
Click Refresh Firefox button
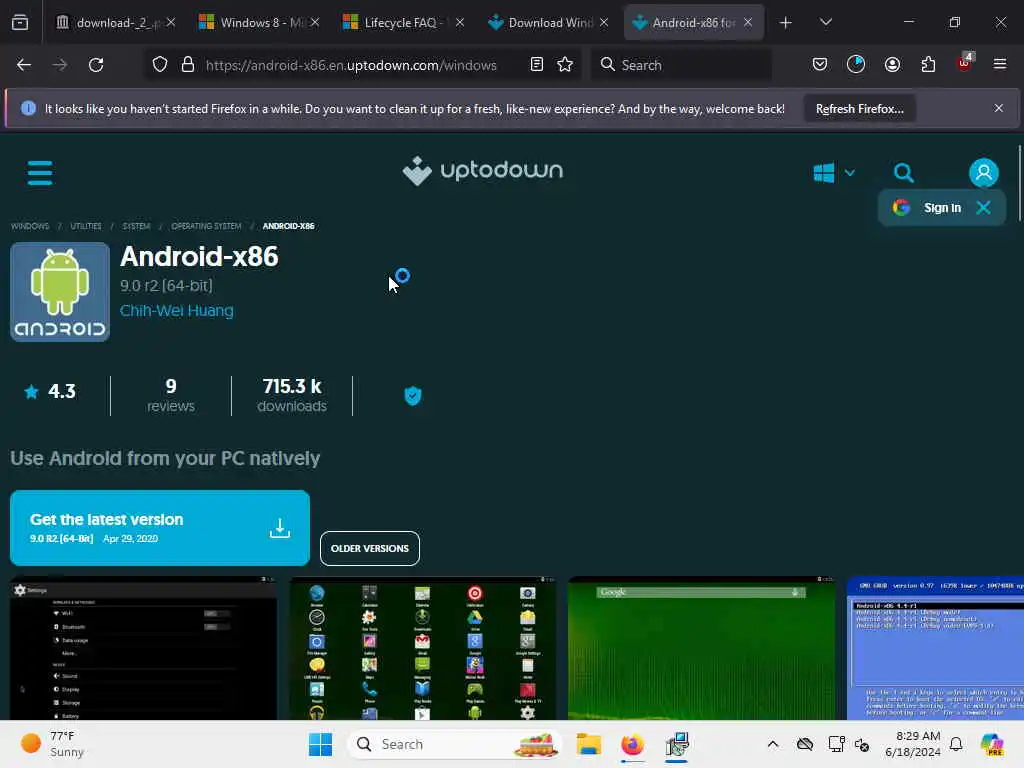[859, 109]
